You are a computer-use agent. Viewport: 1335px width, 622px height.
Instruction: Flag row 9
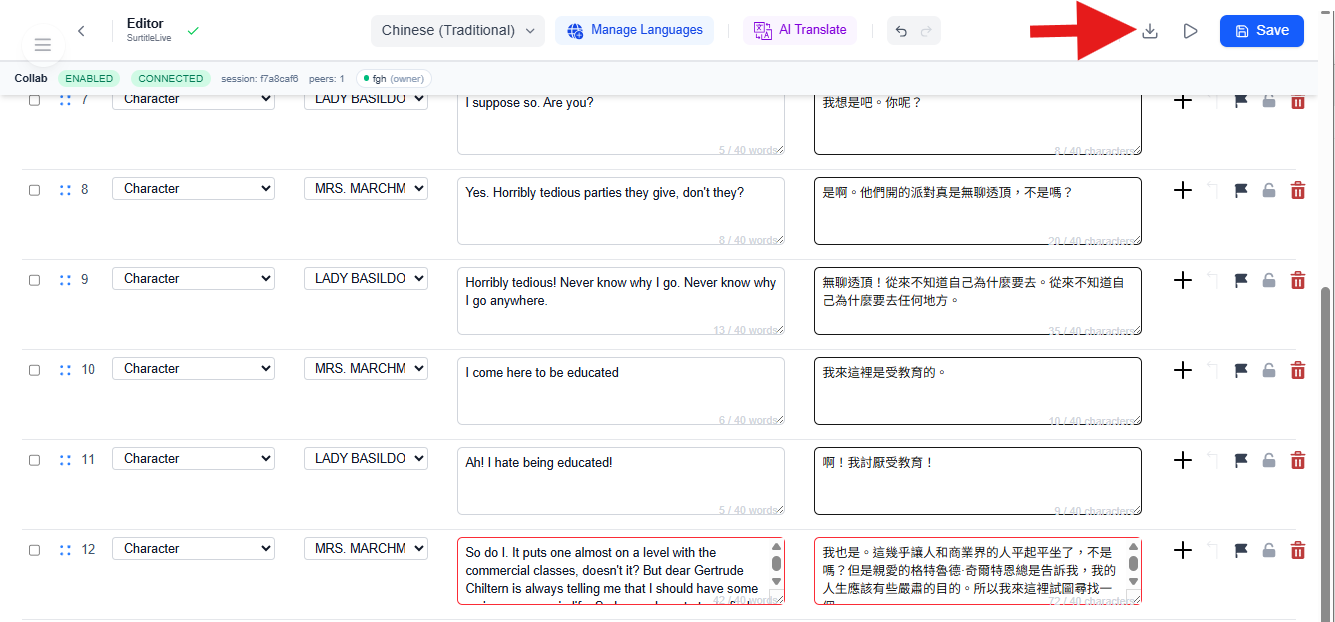tap(1241, 281)
